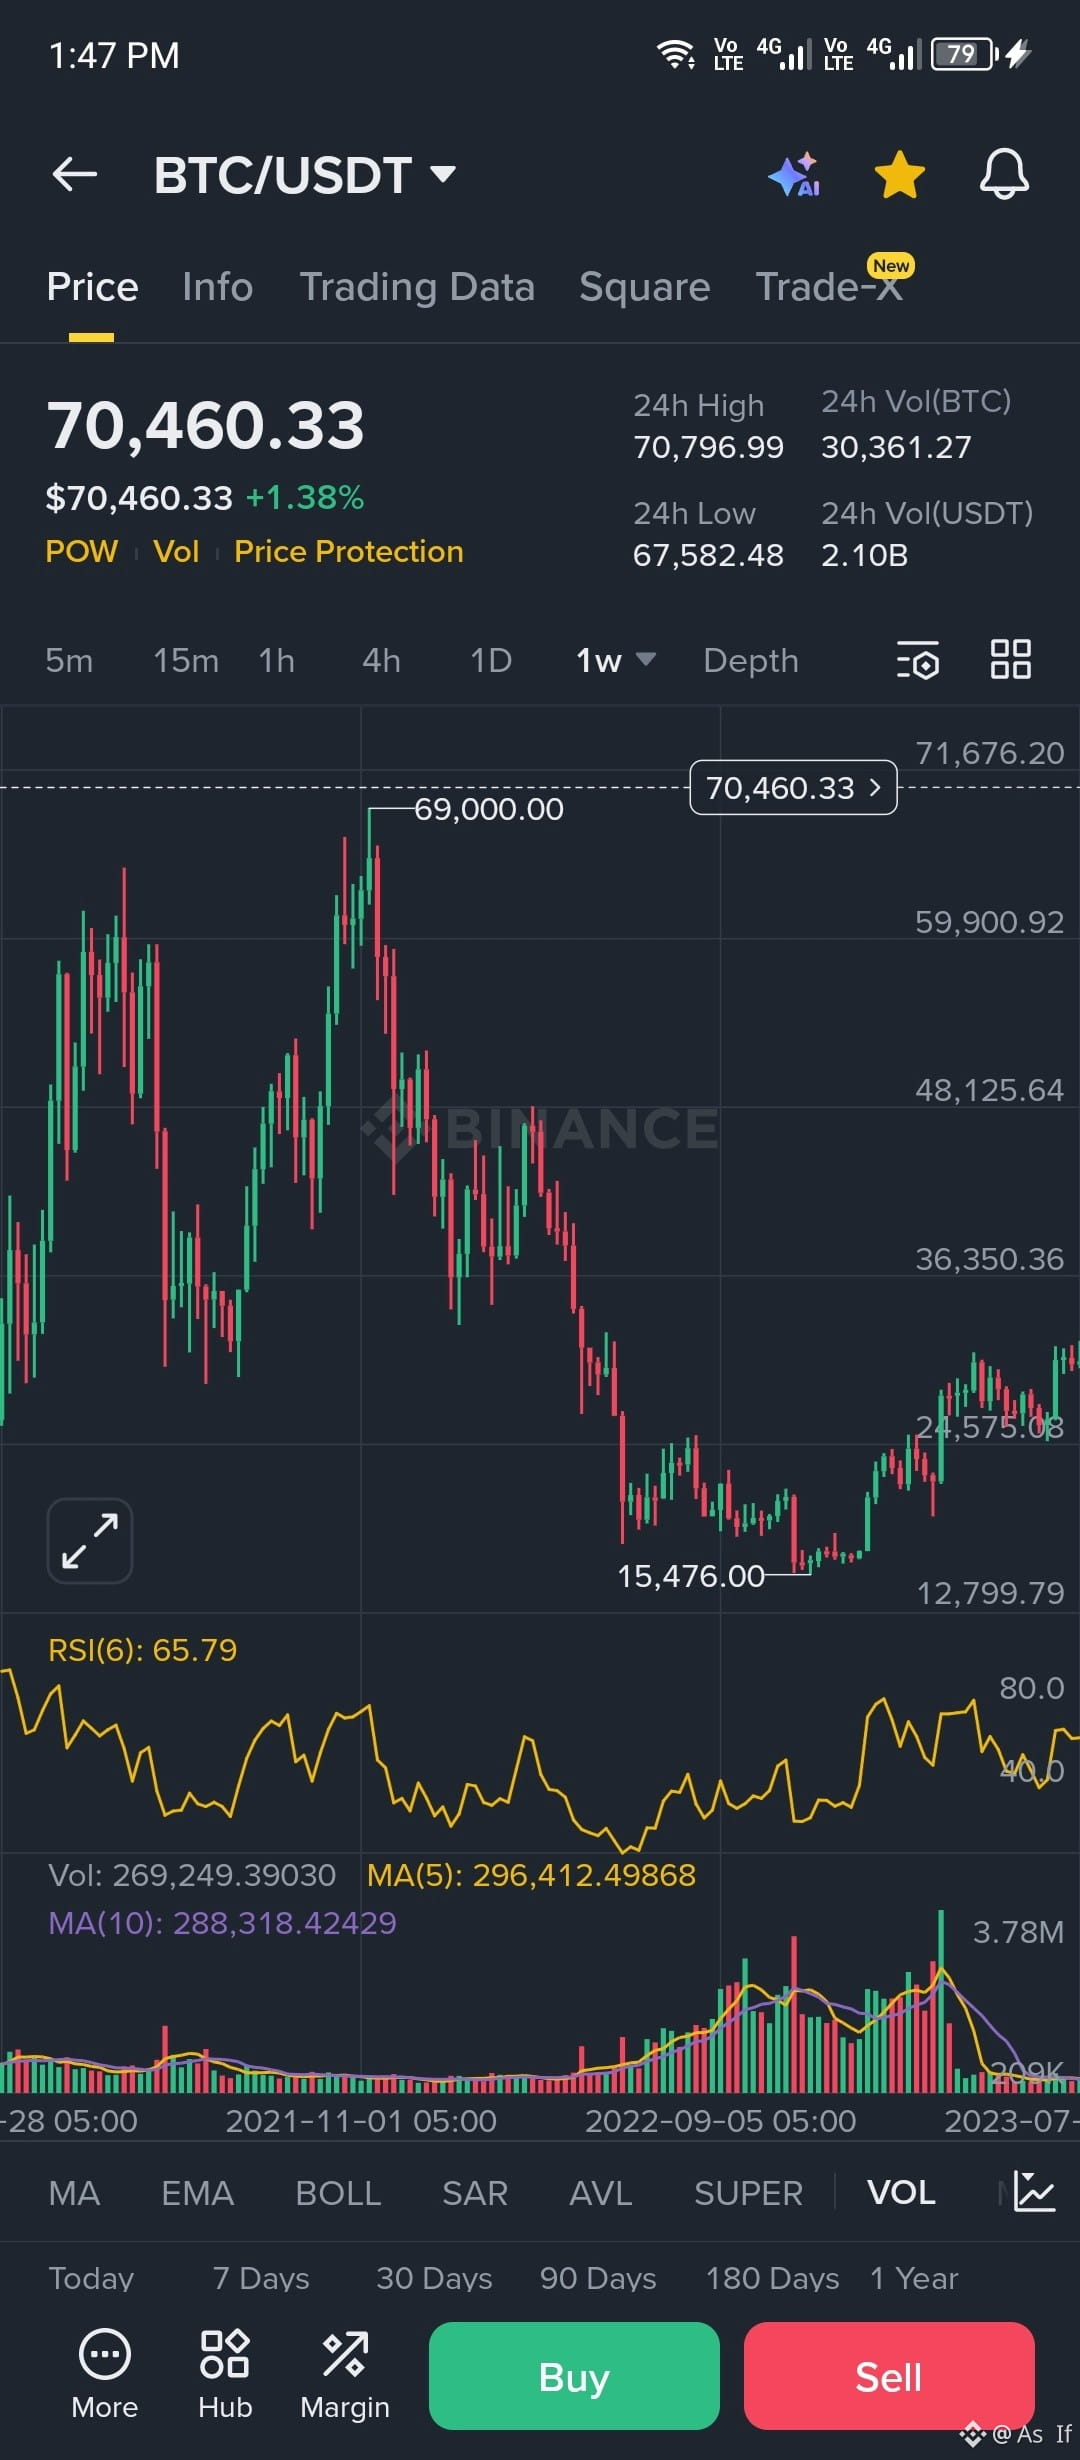Tap the 2022-09-05 05:00 date axis label
Screen dimensions: 1080x2460
[x=720, y=2121]
